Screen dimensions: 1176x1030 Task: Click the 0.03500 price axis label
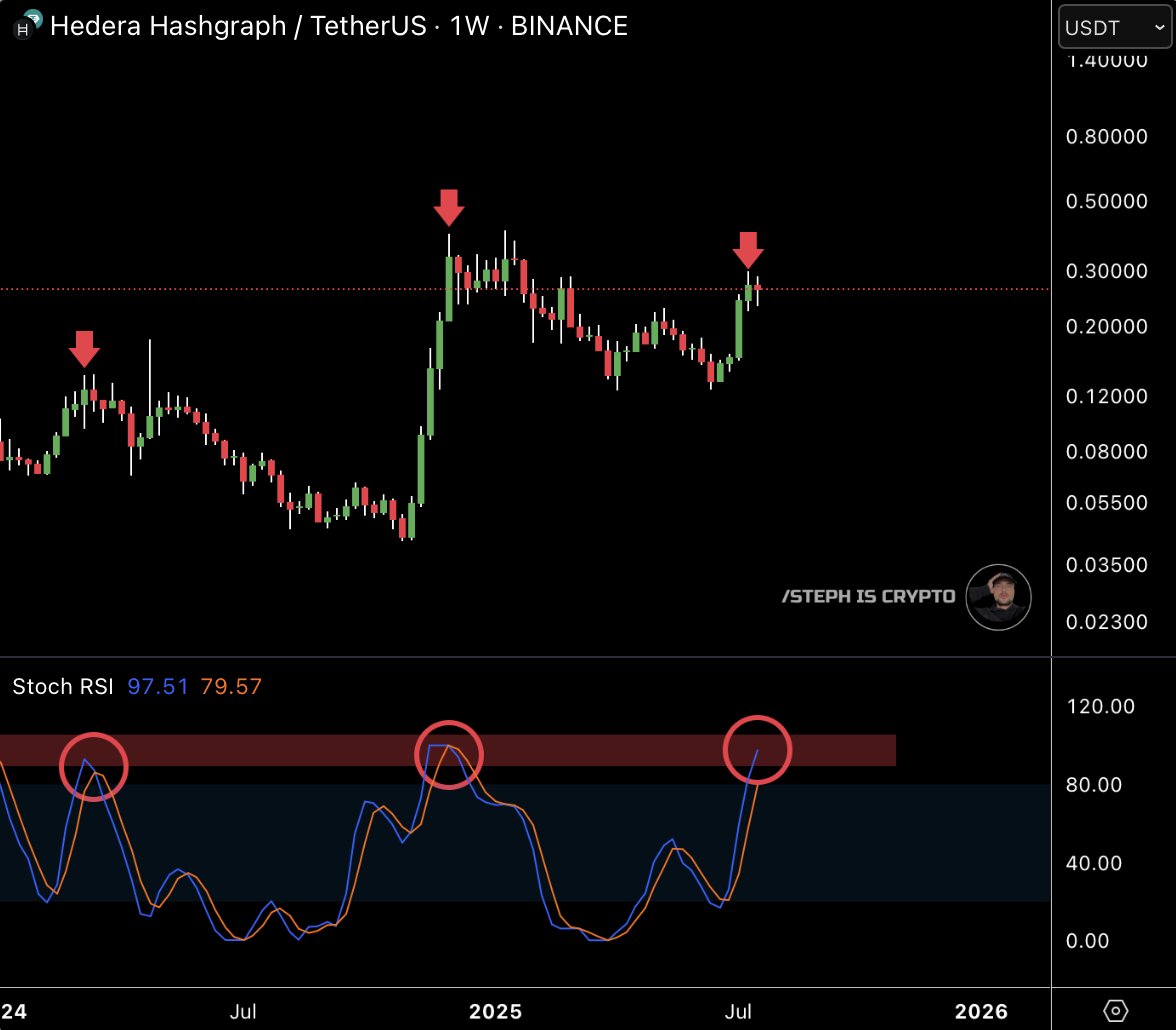(1106, 565)
